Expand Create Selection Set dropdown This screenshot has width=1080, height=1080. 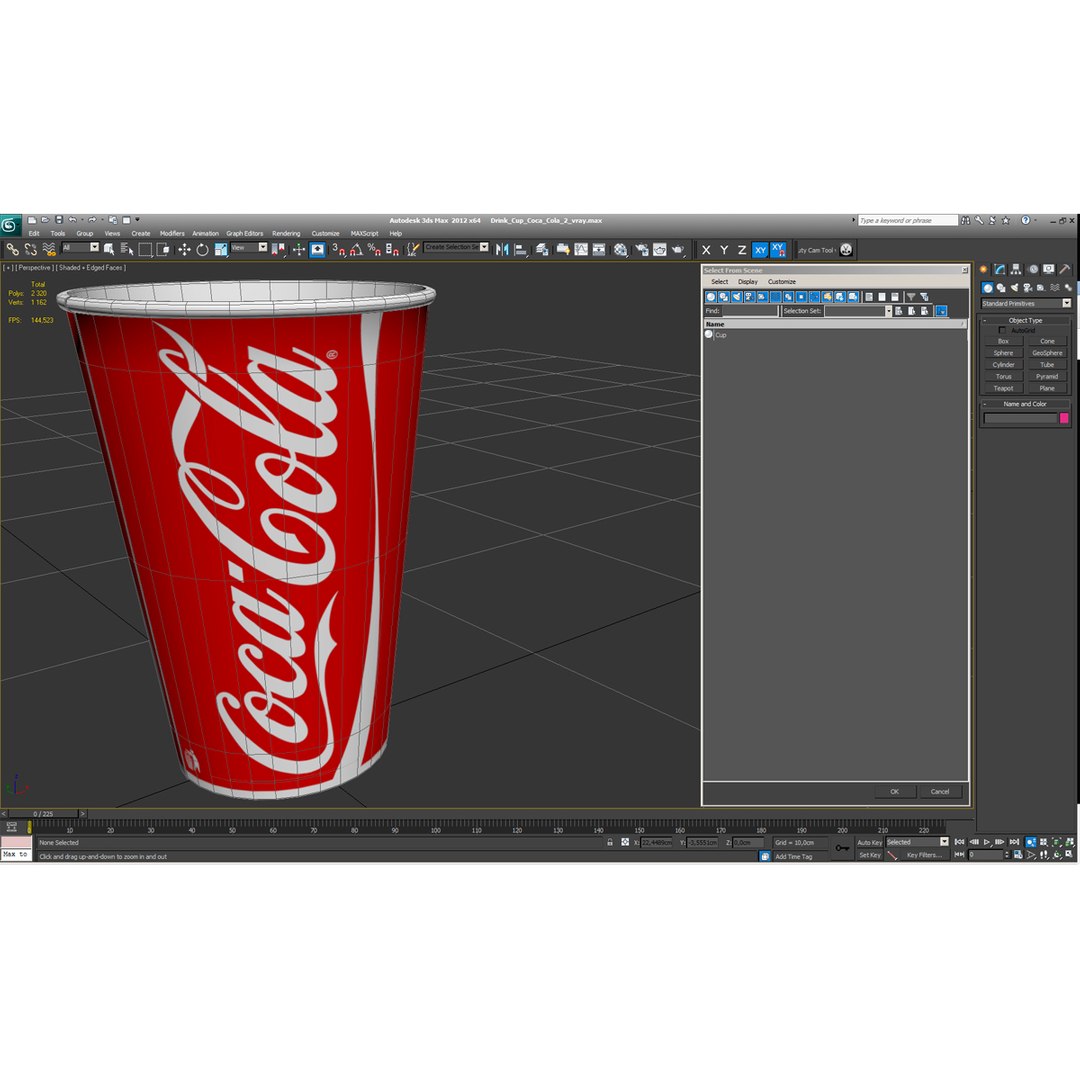click(484, 247)
